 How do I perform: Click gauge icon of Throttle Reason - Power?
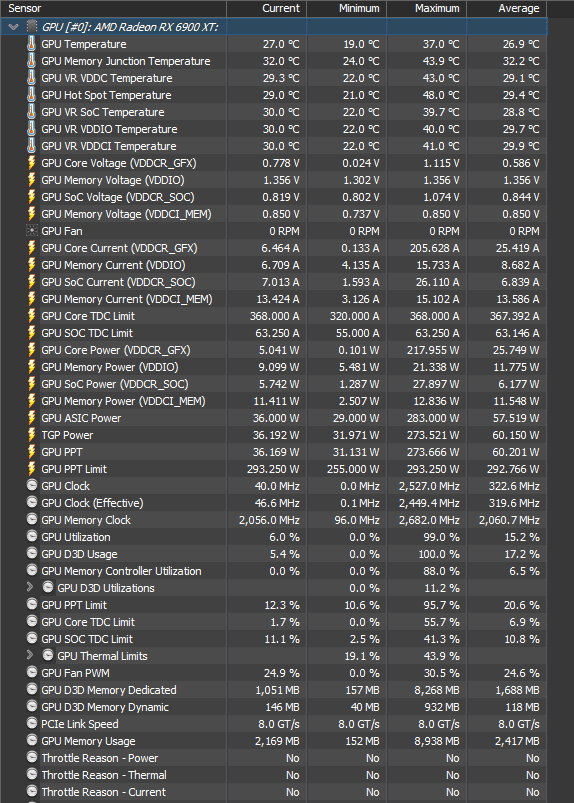(x=32, y=757)
